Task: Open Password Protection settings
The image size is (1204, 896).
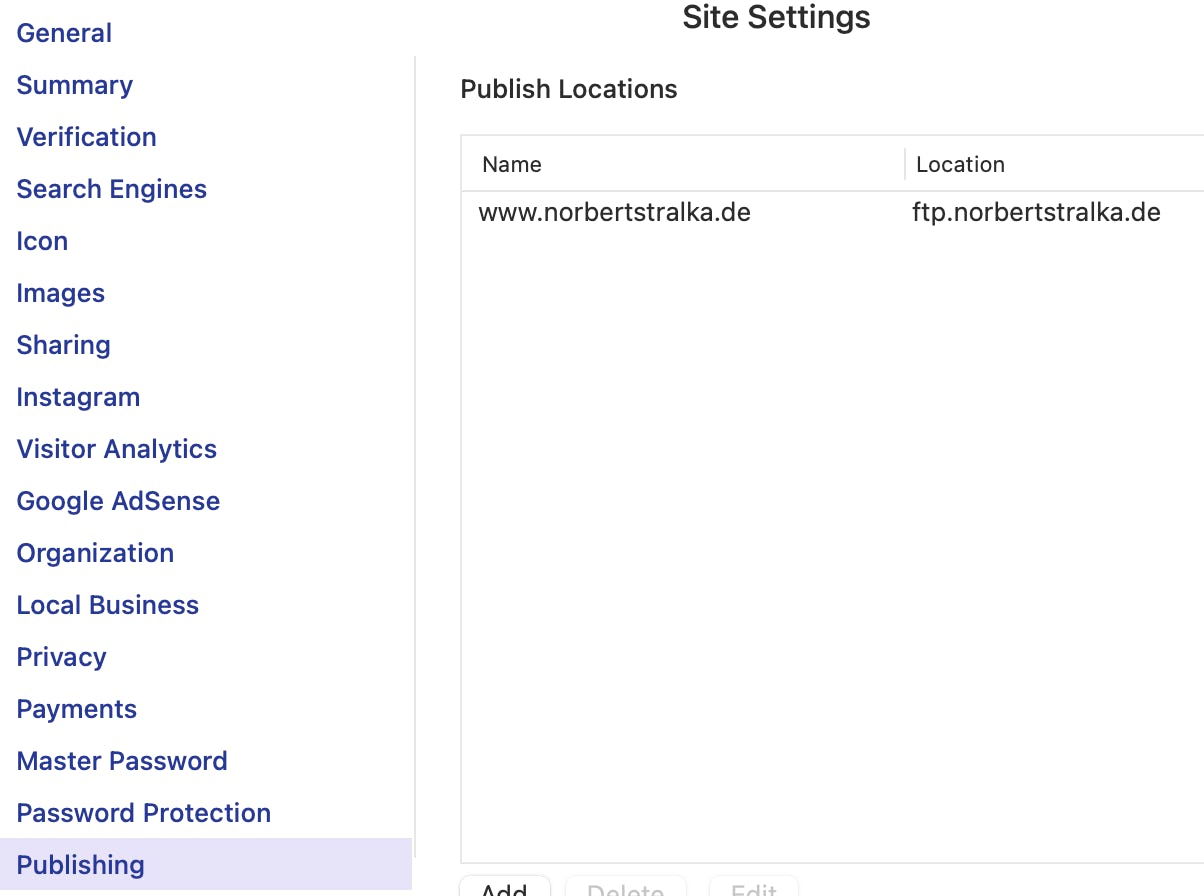Action: (x=144, y=813)
